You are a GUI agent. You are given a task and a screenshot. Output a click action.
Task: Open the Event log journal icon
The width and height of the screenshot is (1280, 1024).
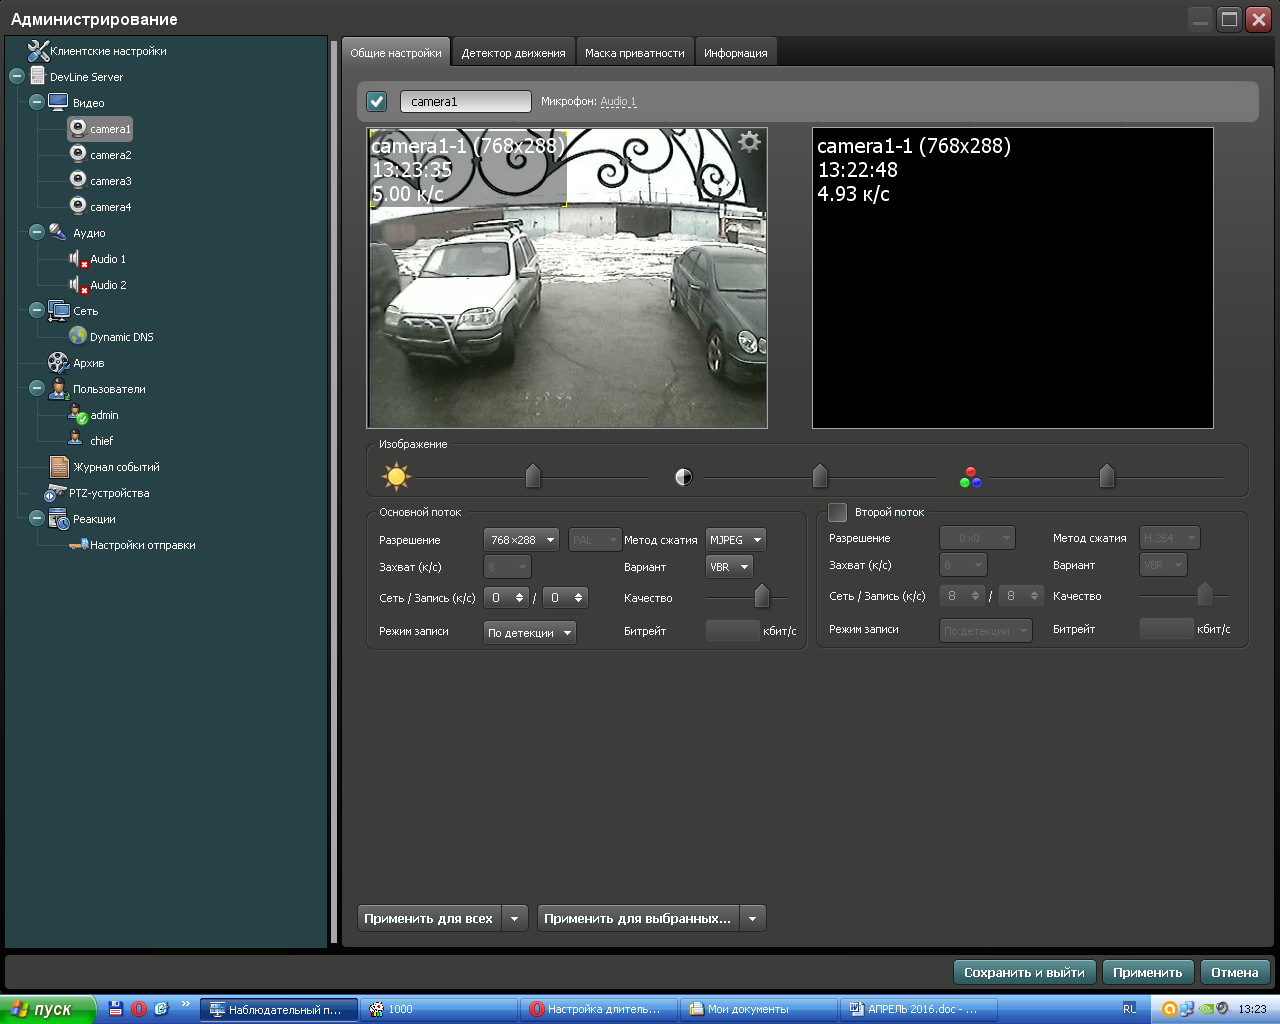(x=59, y=467)
